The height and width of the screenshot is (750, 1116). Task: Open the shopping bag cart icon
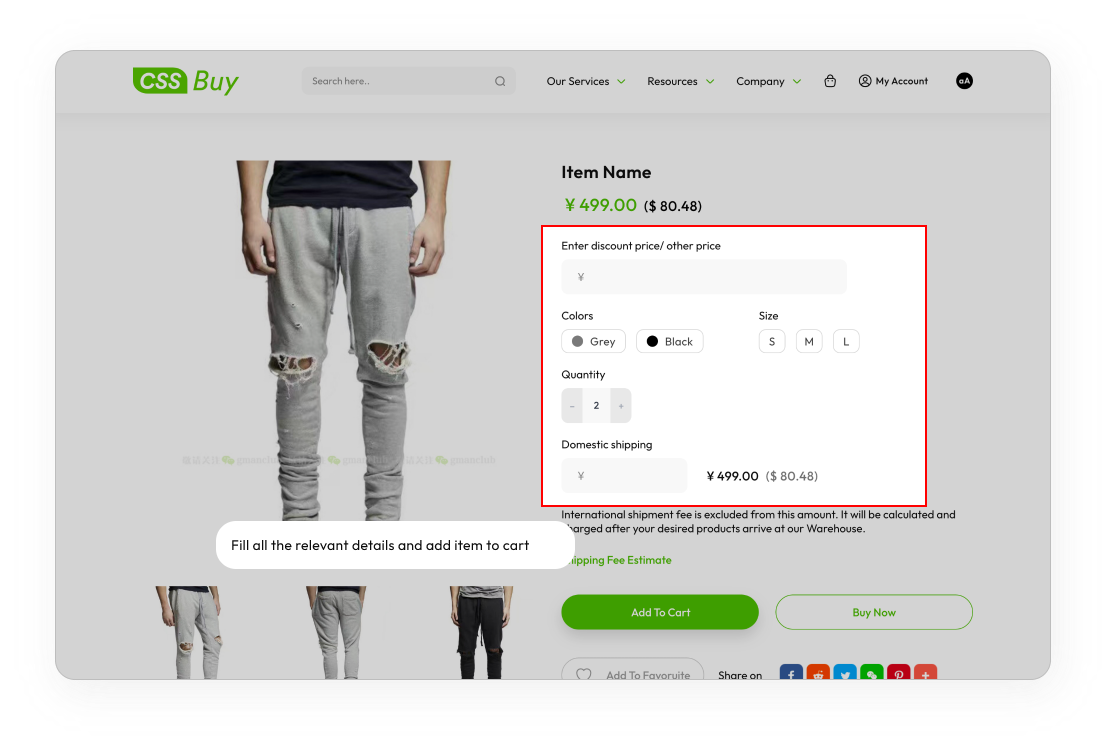click(x=830, y=81)
